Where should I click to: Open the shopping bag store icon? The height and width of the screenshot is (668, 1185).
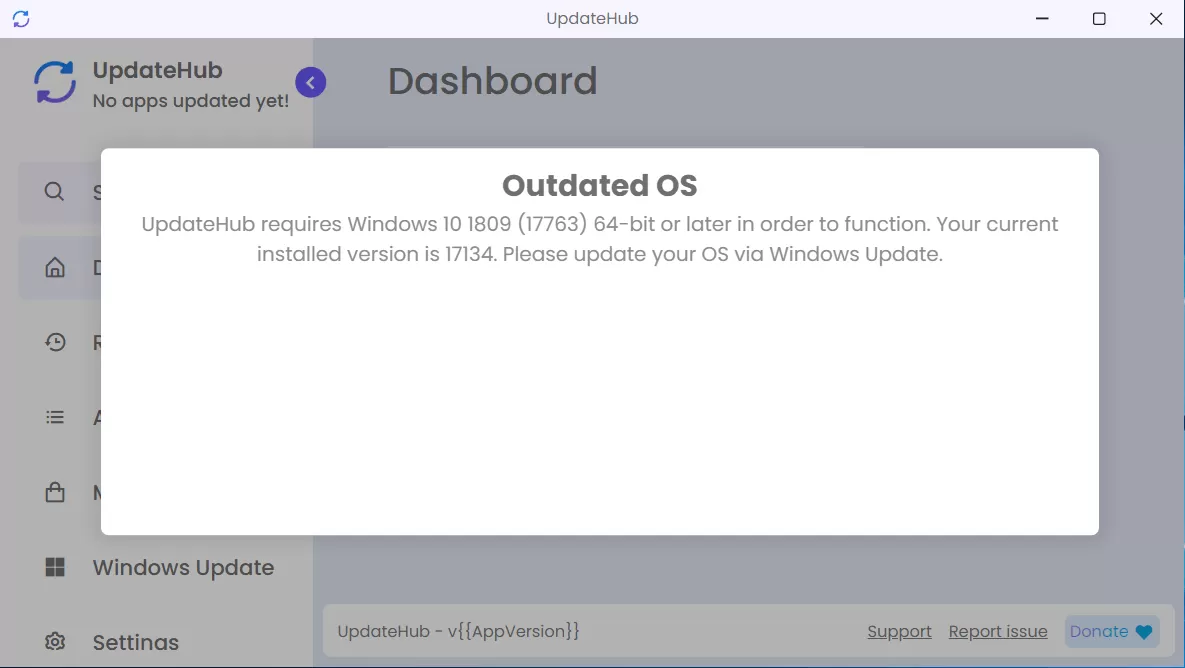(55, 492)
